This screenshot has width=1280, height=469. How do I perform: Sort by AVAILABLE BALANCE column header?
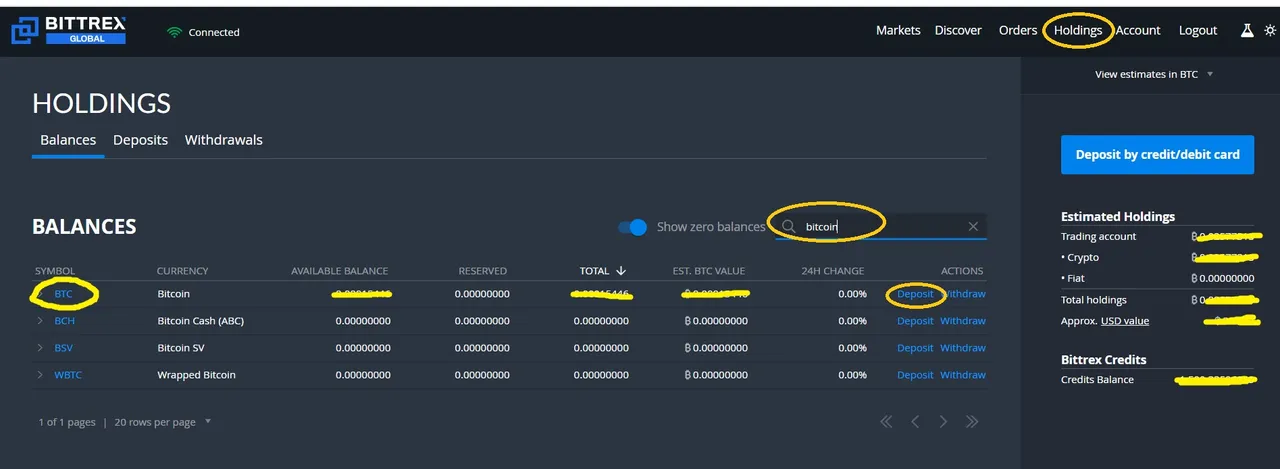(339, 271)
